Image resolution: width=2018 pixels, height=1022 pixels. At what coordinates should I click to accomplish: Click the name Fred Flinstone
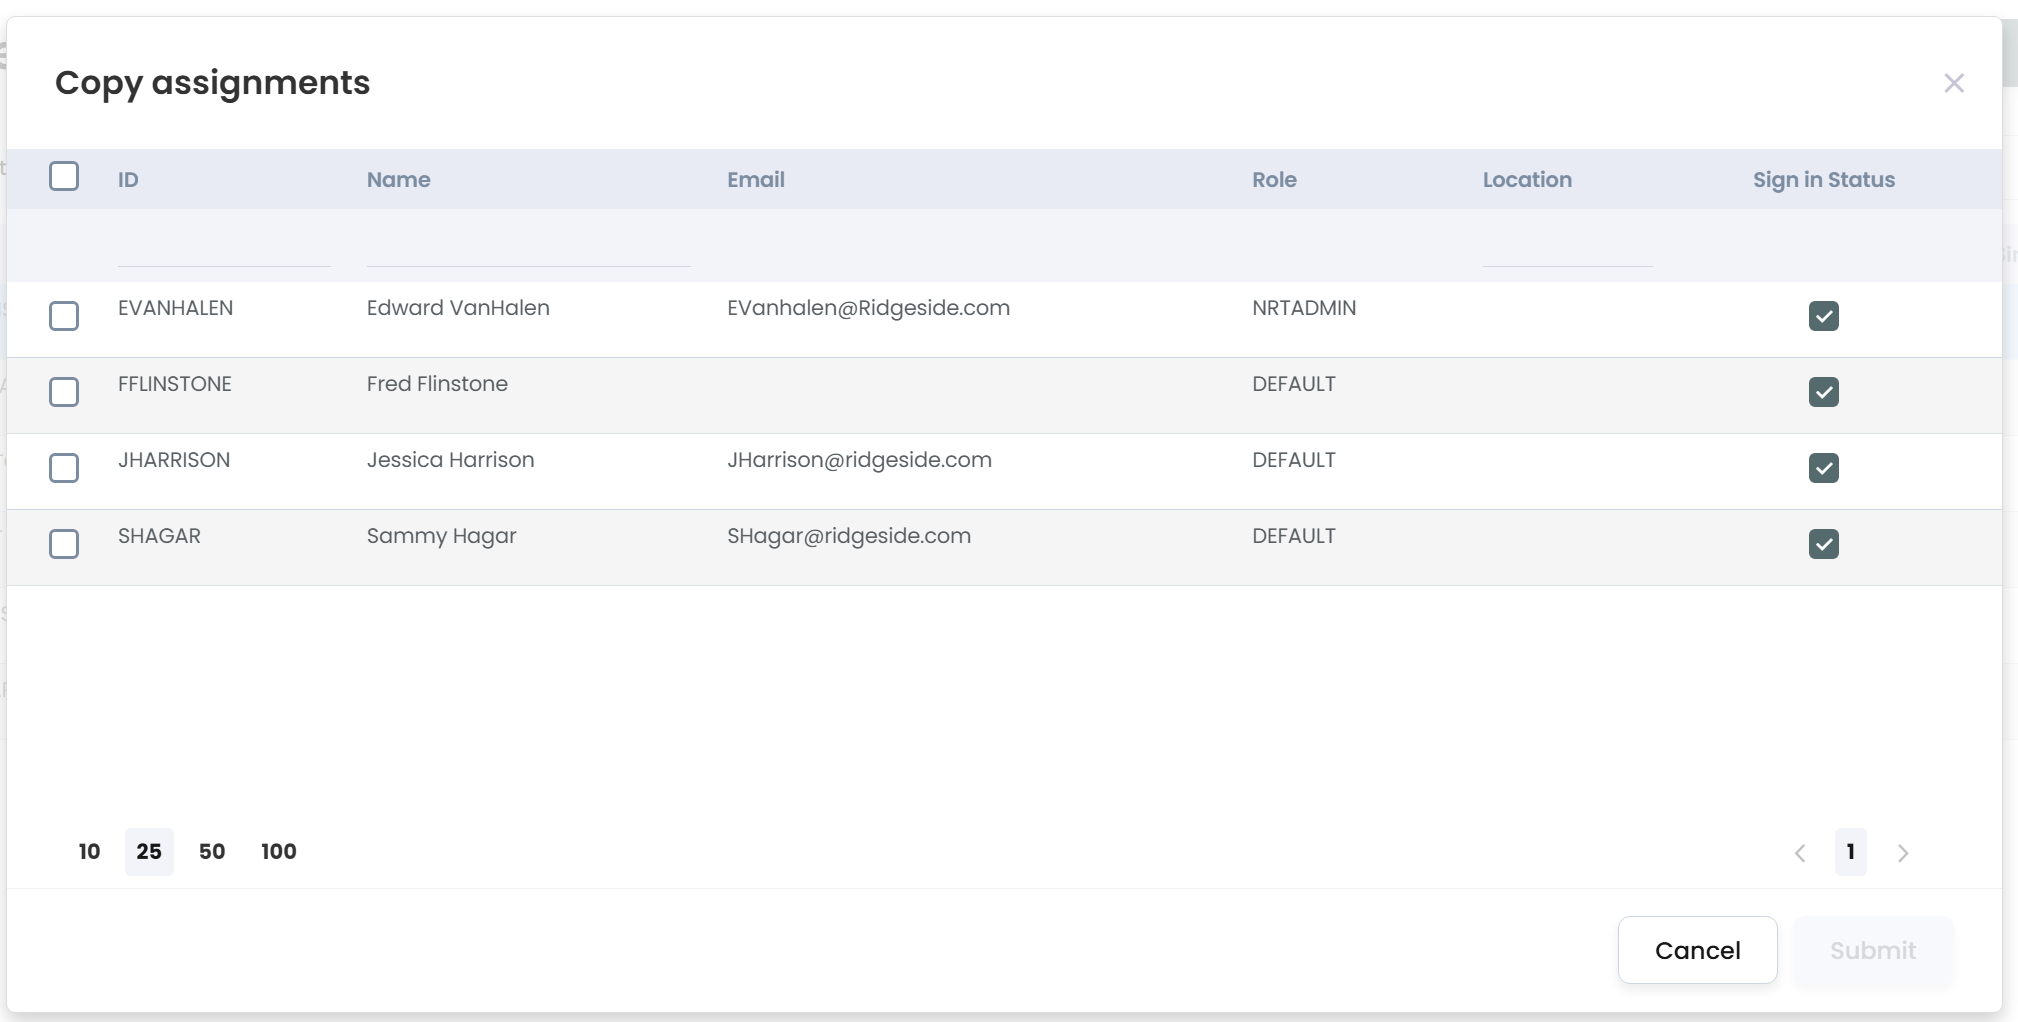pyautogui.click(x=437, y=384)
